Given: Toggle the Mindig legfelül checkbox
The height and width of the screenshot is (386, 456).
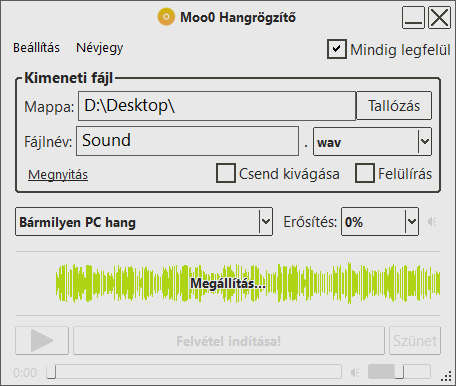Looking at the screenshot, I should (x=336, y=49).
